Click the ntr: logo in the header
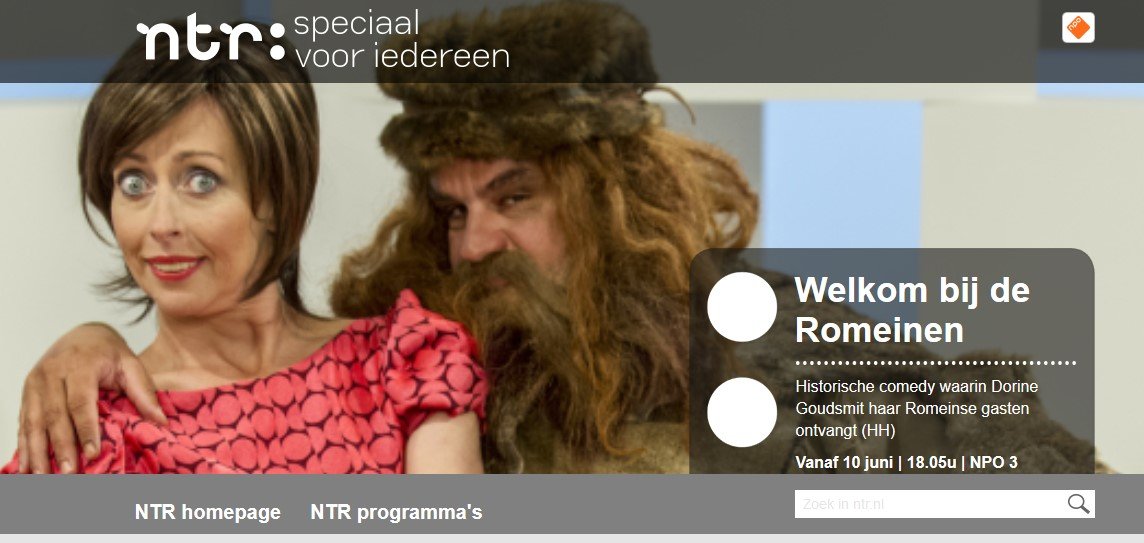 [211, 39]
